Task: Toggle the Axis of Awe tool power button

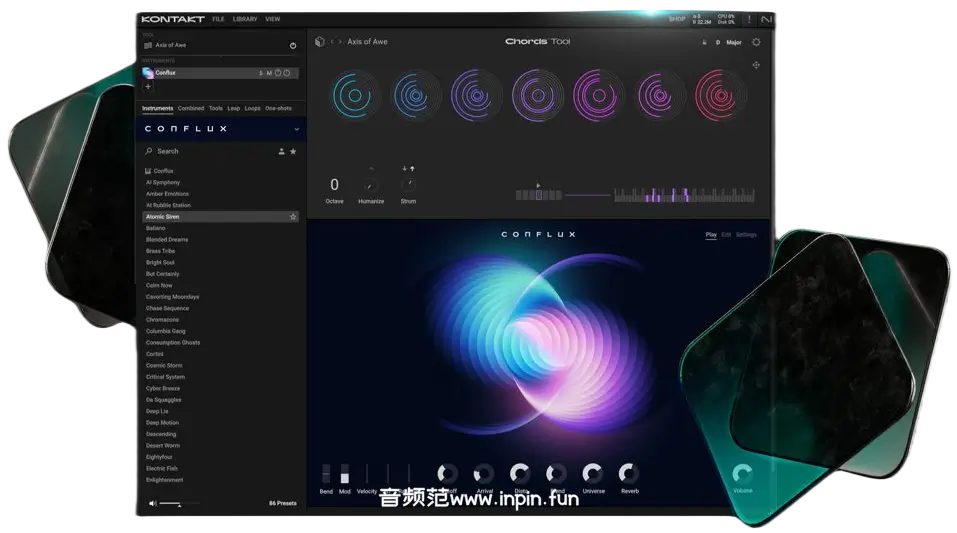Action: [x=293, y=46]
